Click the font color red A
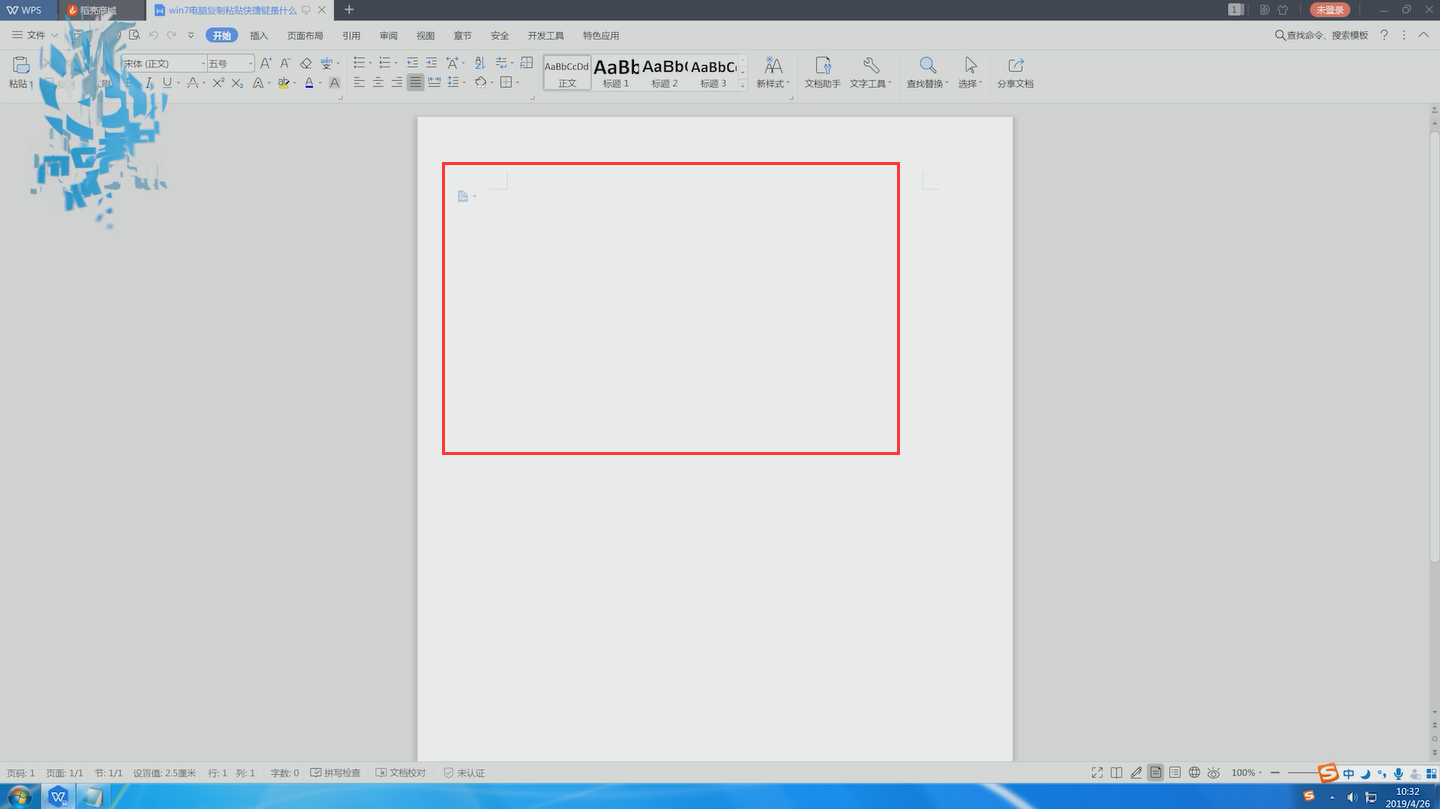 [x=309, y=83]
